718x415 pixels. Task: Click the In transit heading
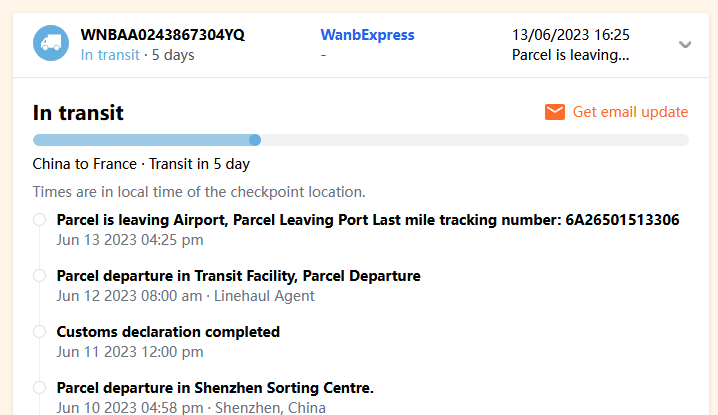tap(78, 112)
